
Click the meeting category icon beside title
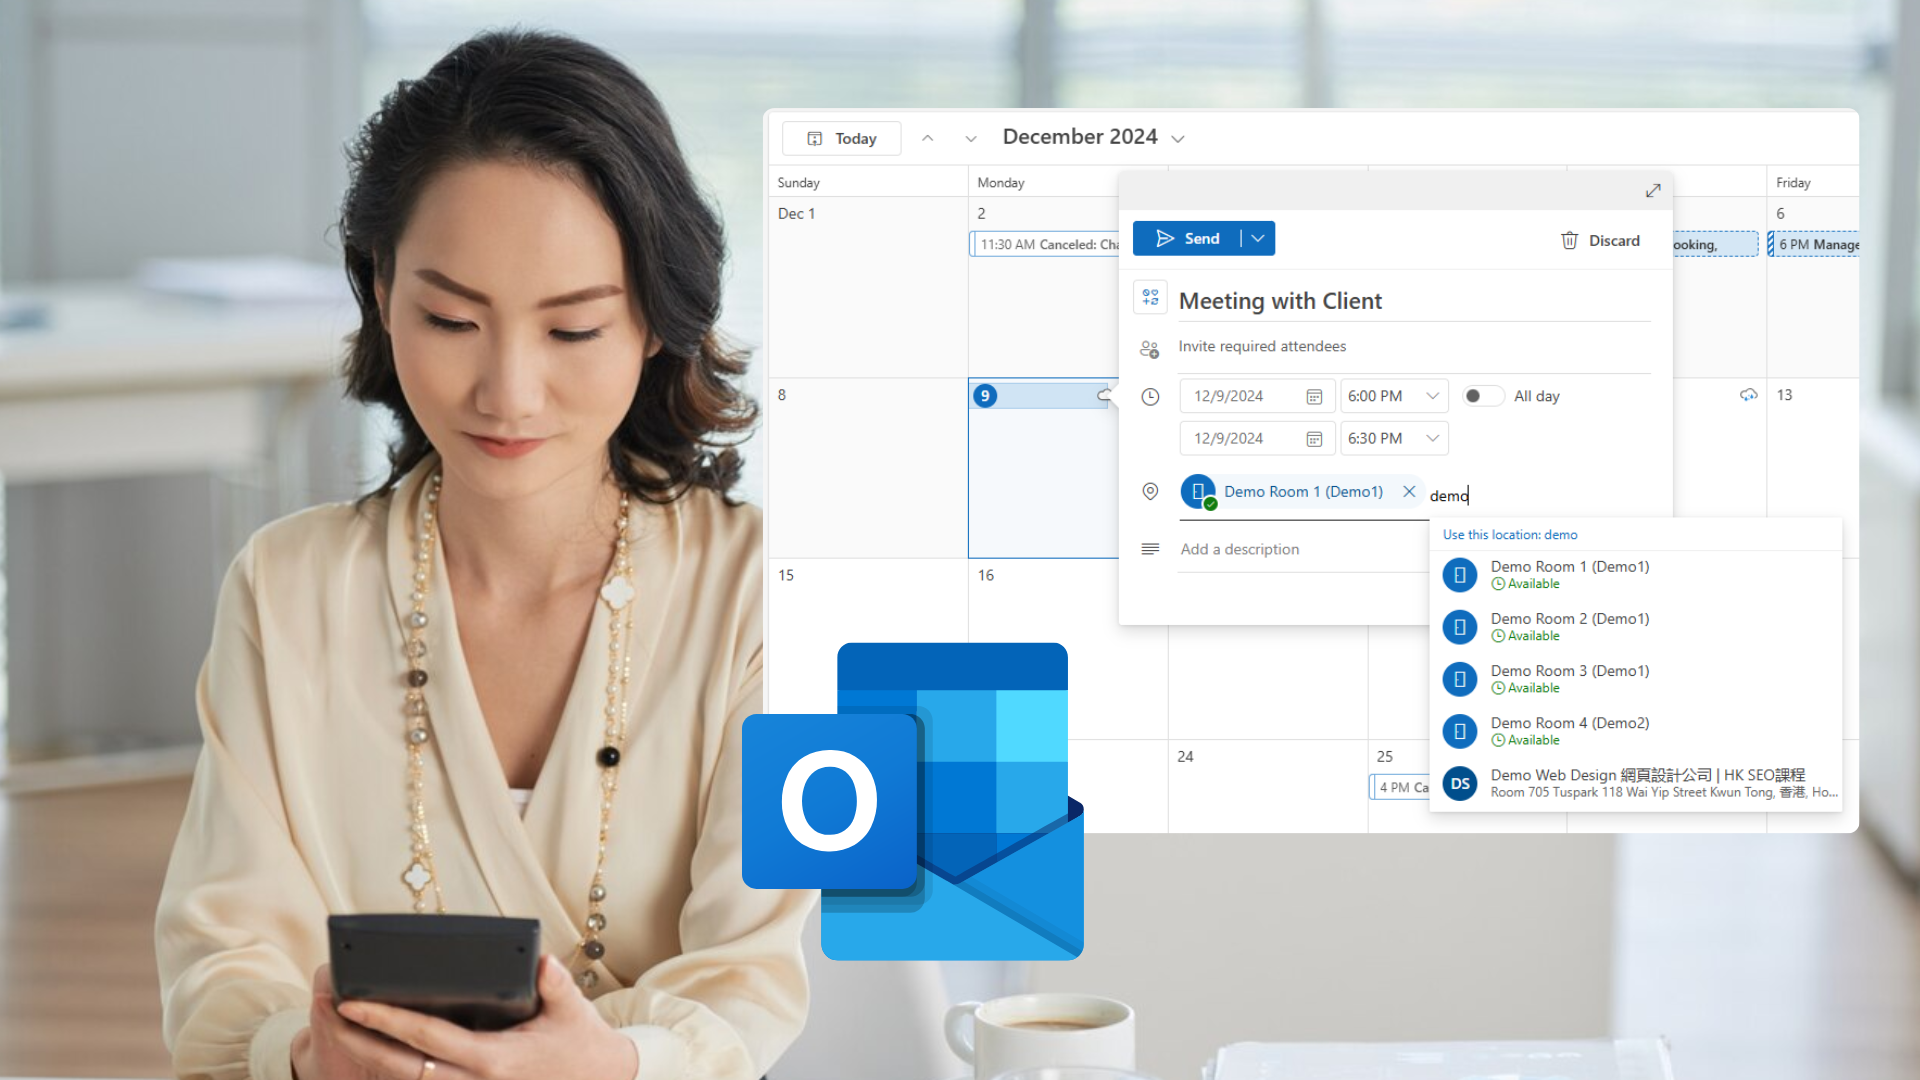coord(1150,298)
